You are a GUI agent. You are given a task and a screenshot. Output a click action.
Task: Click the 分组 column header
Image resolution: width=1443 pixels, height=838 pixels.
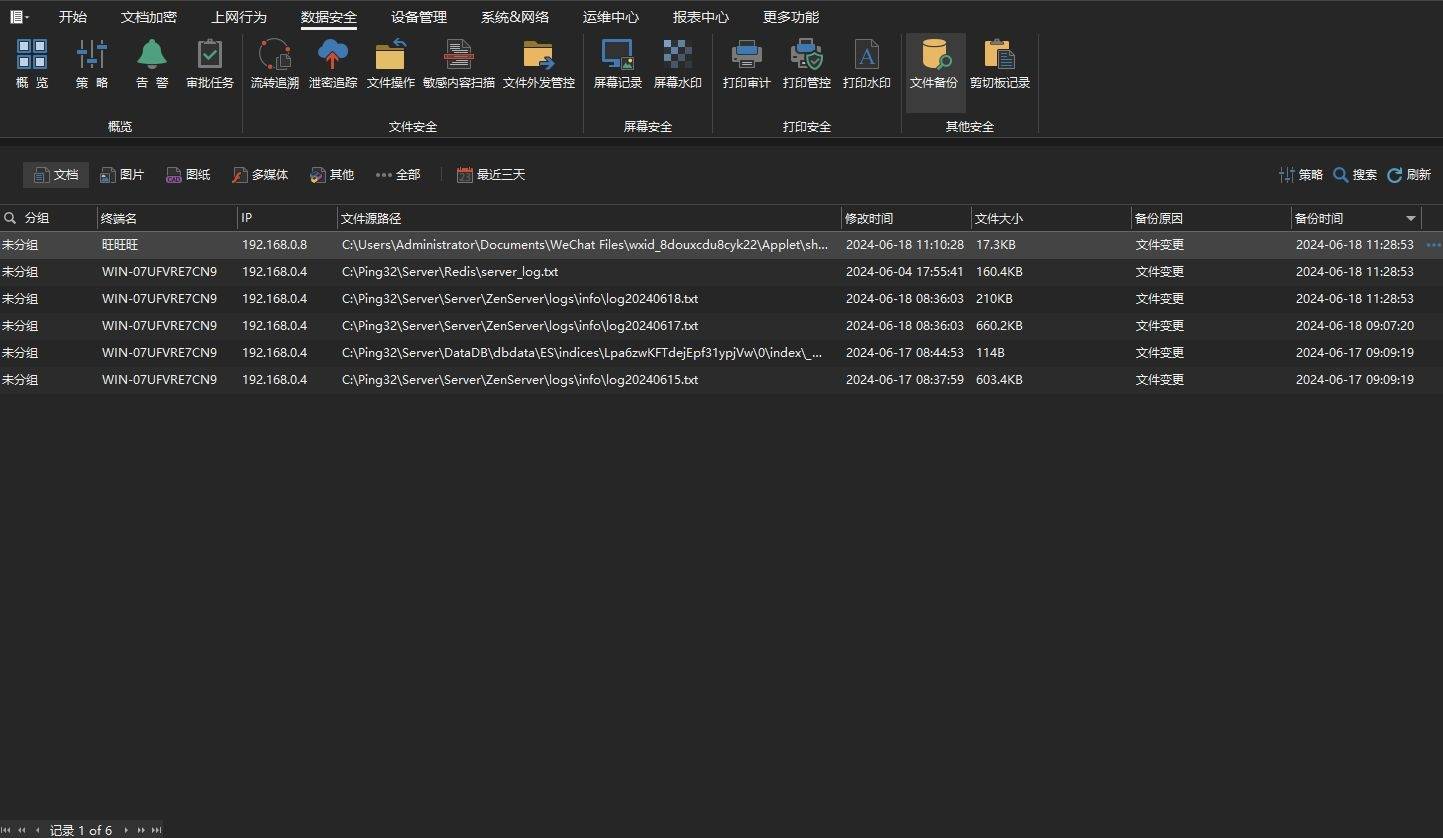click(x=48, y=218)
